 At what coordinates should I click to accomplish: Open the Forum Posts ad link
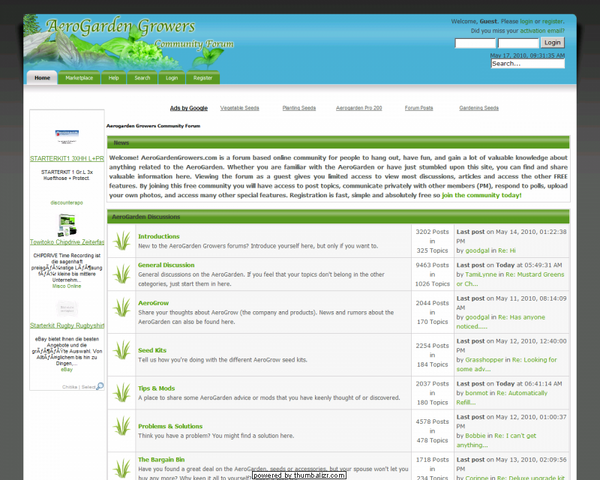419,108
